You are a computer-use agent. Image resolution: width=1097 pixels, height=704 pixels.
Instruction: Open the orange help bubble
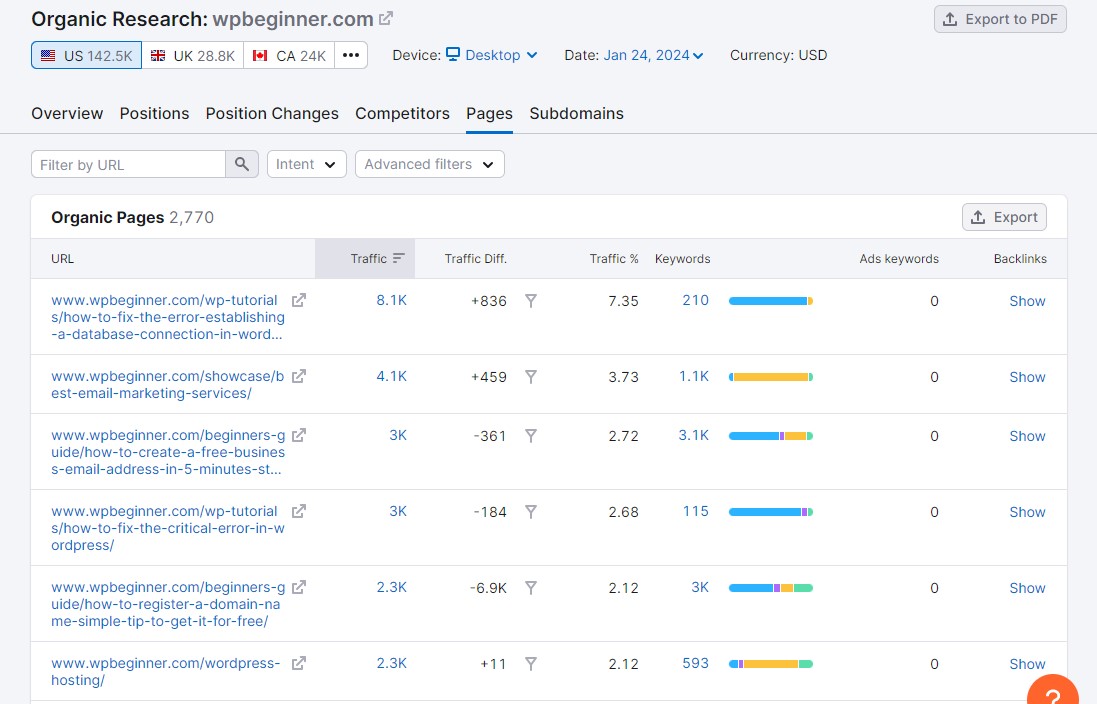click(1053, 693)
